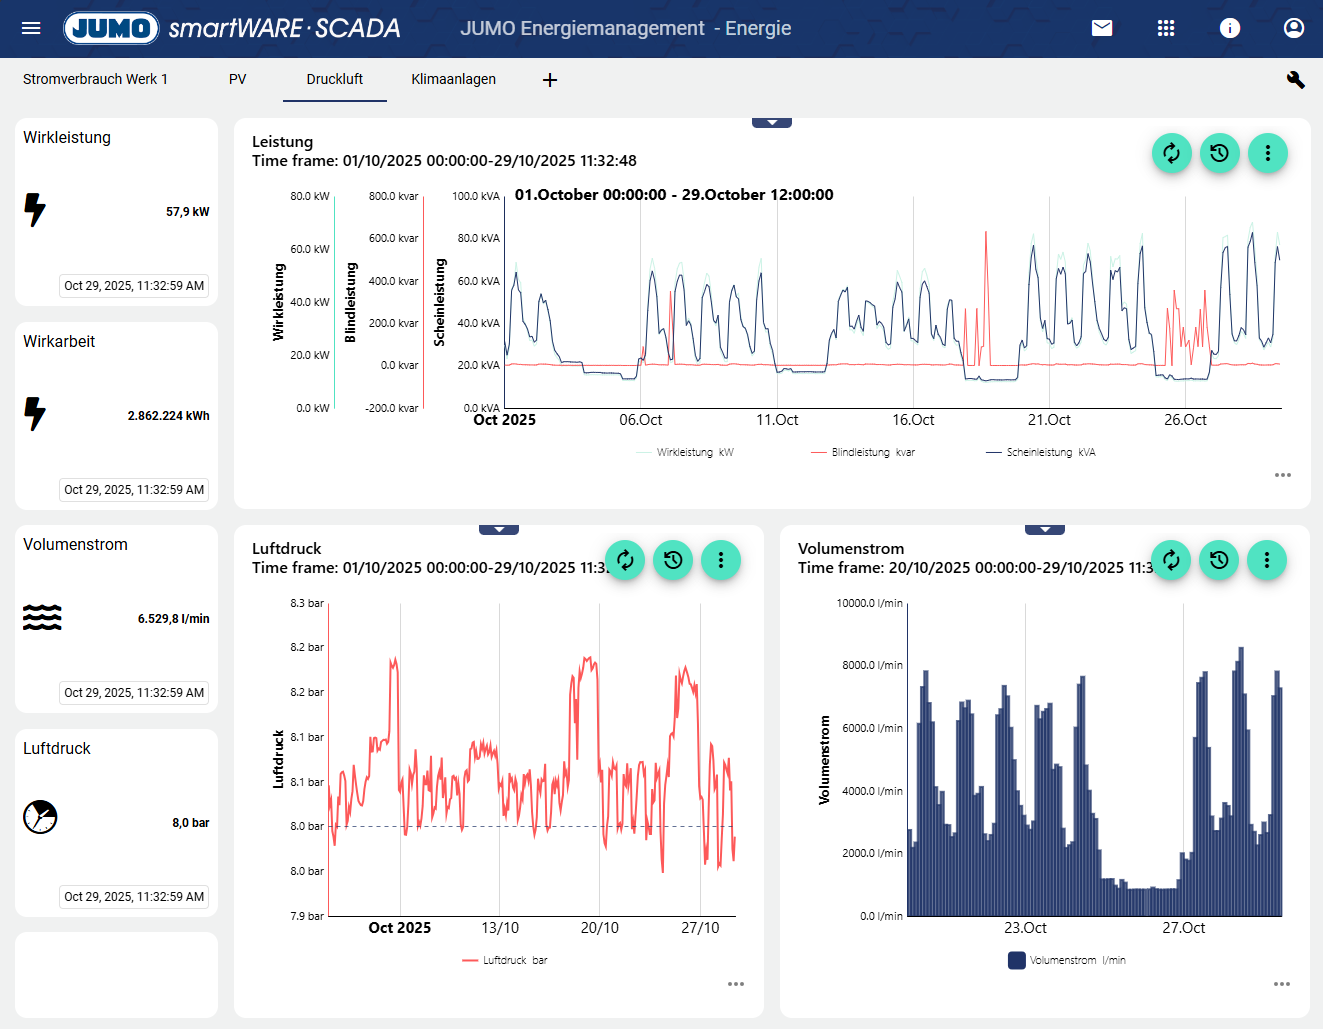Toggle Wirkleistung series in Leistung legend
The height and width of the screenshot is (1029, 1323).
click(685, 452)
